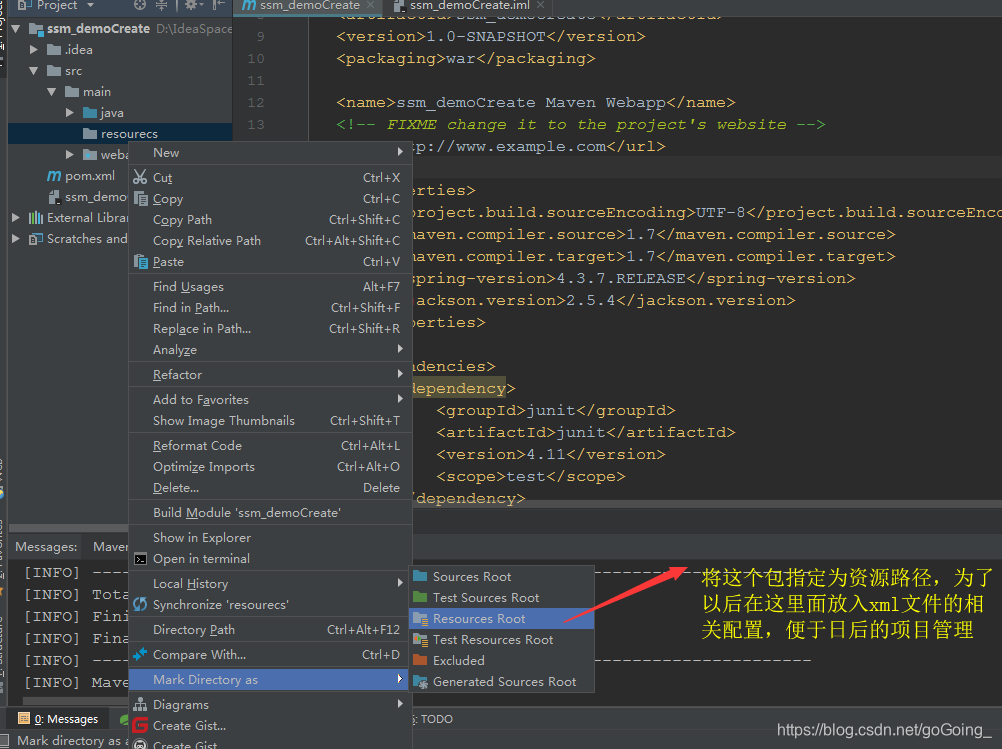This screenshot has width=1002, height=749.
Task: Click the Diagrams hierarchy icon
Action: tap(140, 704)
